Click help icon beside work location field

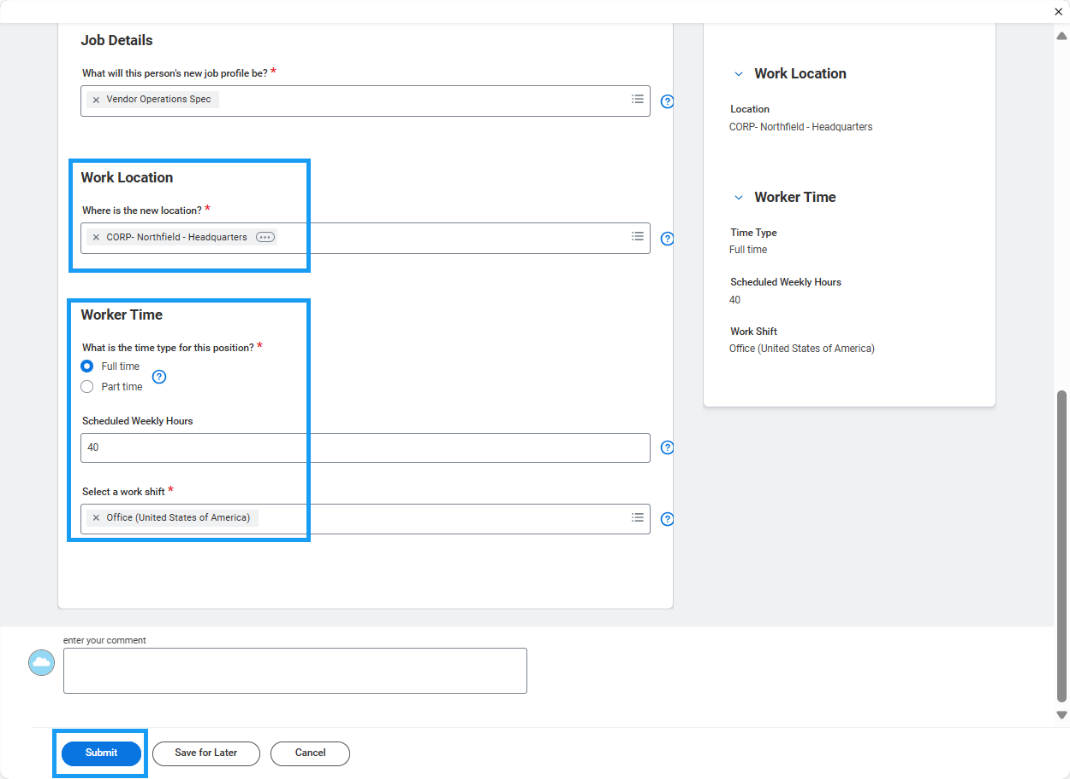click(667, 238)
